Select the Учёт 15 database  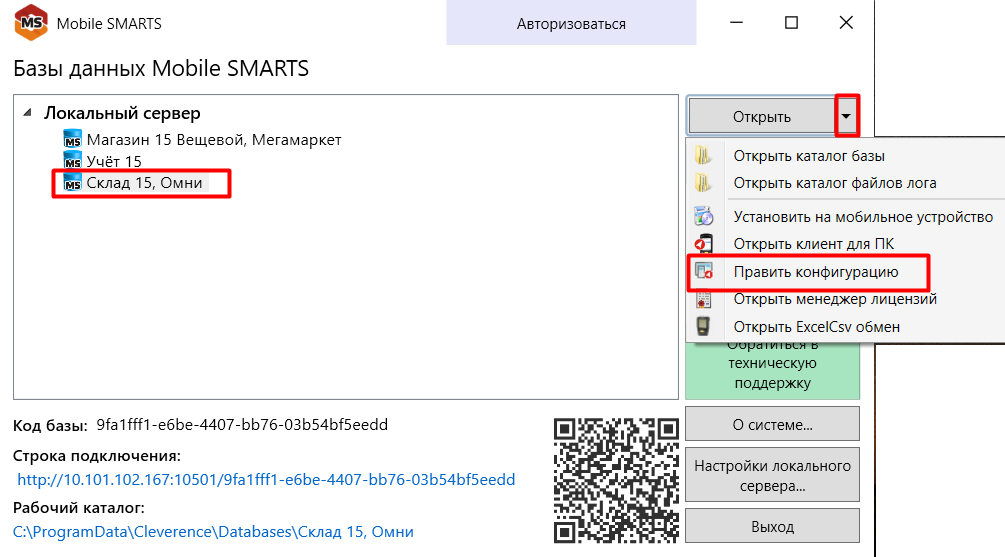[114, 161]
